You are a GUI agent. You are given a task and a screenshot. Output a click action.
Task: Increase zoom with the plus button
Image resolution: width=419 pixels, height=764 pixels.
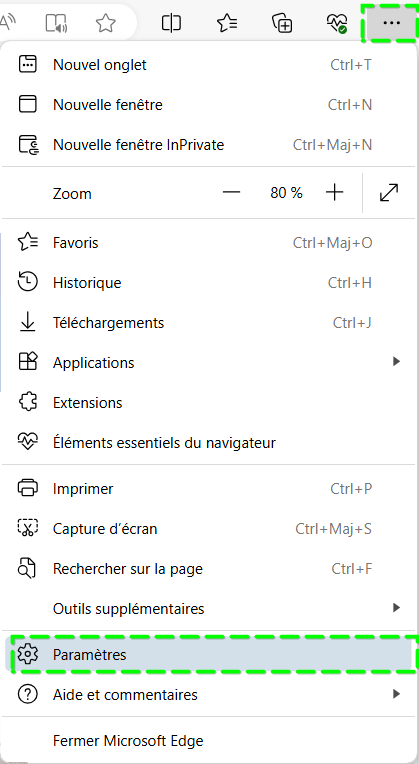click(x=334, y=193)
